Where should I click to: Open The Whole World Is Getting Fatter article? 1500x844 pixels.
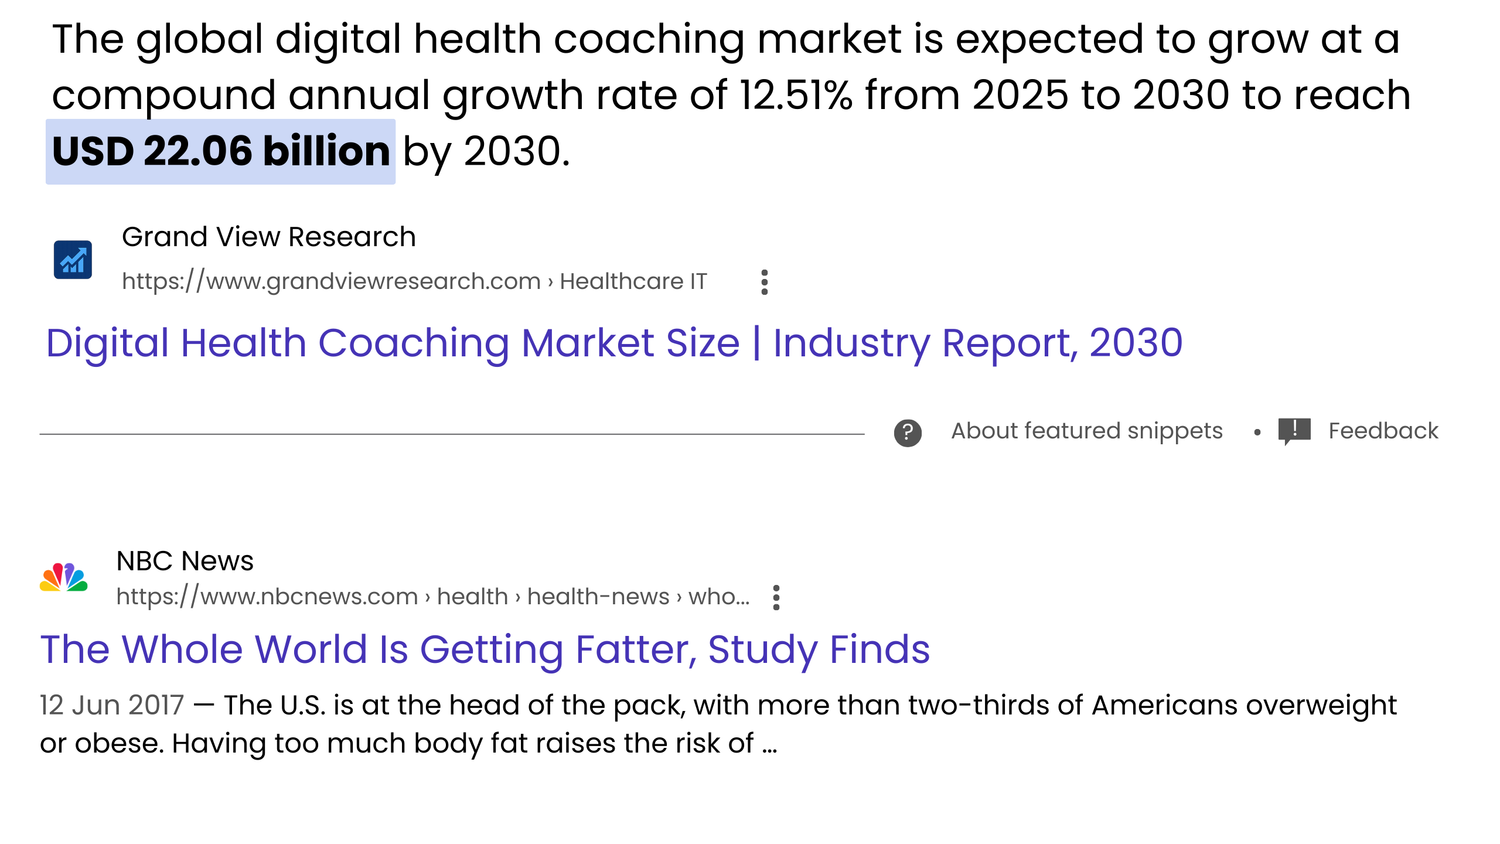pos(485,650)
